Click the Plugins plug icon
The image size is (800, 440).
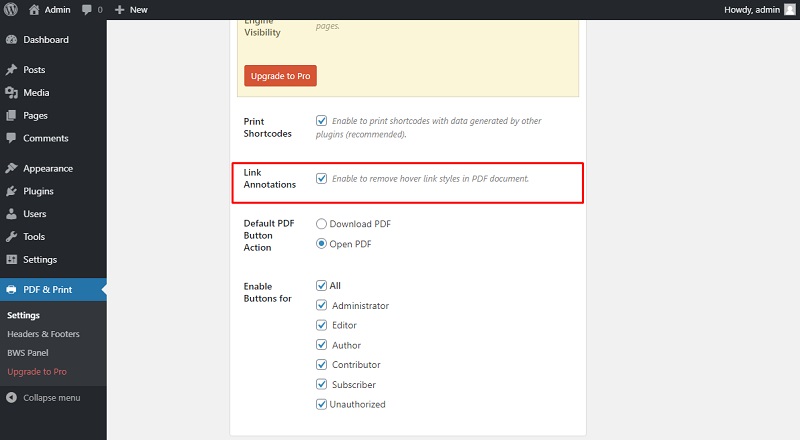pos(11,191)
